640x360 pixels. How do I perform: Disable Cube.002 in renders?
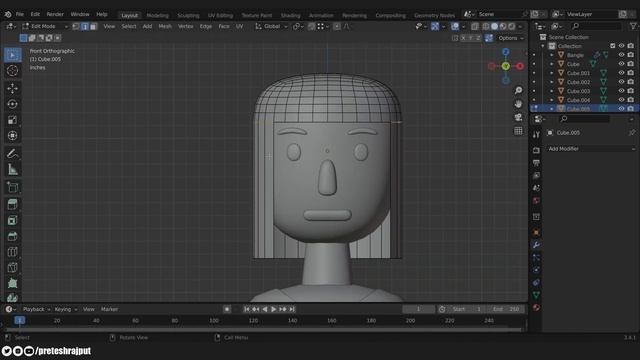[x=631, y=82]
